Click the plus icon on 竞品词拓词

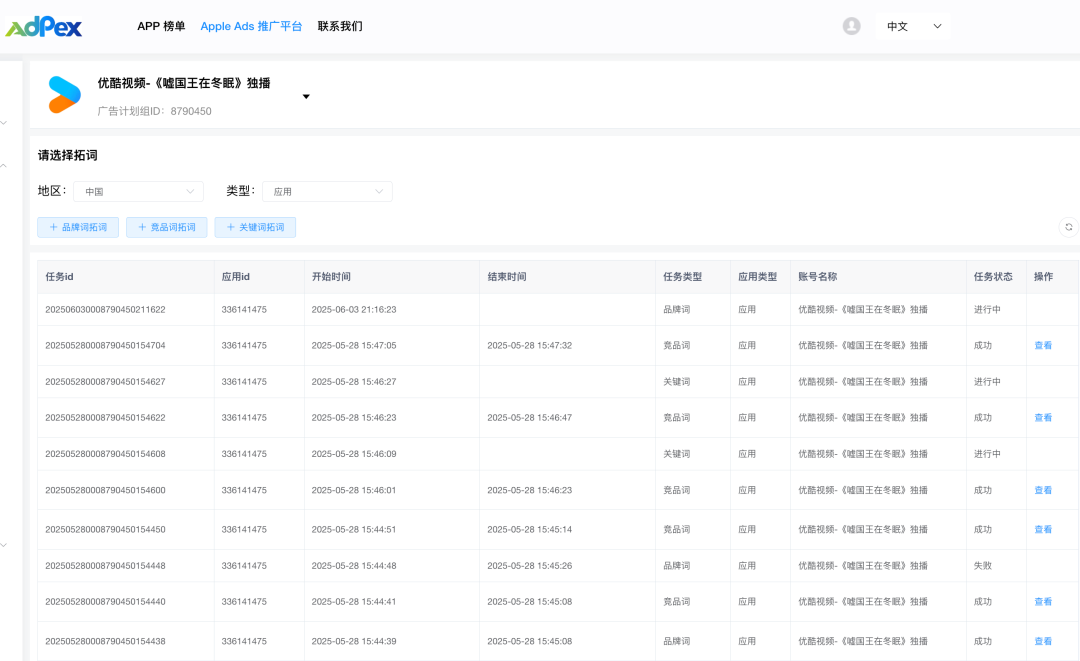coord(141,228)
